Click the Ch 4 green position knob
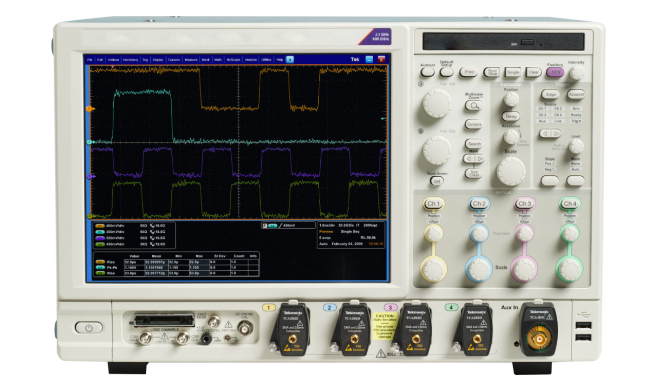This screenshot has height=390, width=658. pyautogui.click(x=569, y=233)
